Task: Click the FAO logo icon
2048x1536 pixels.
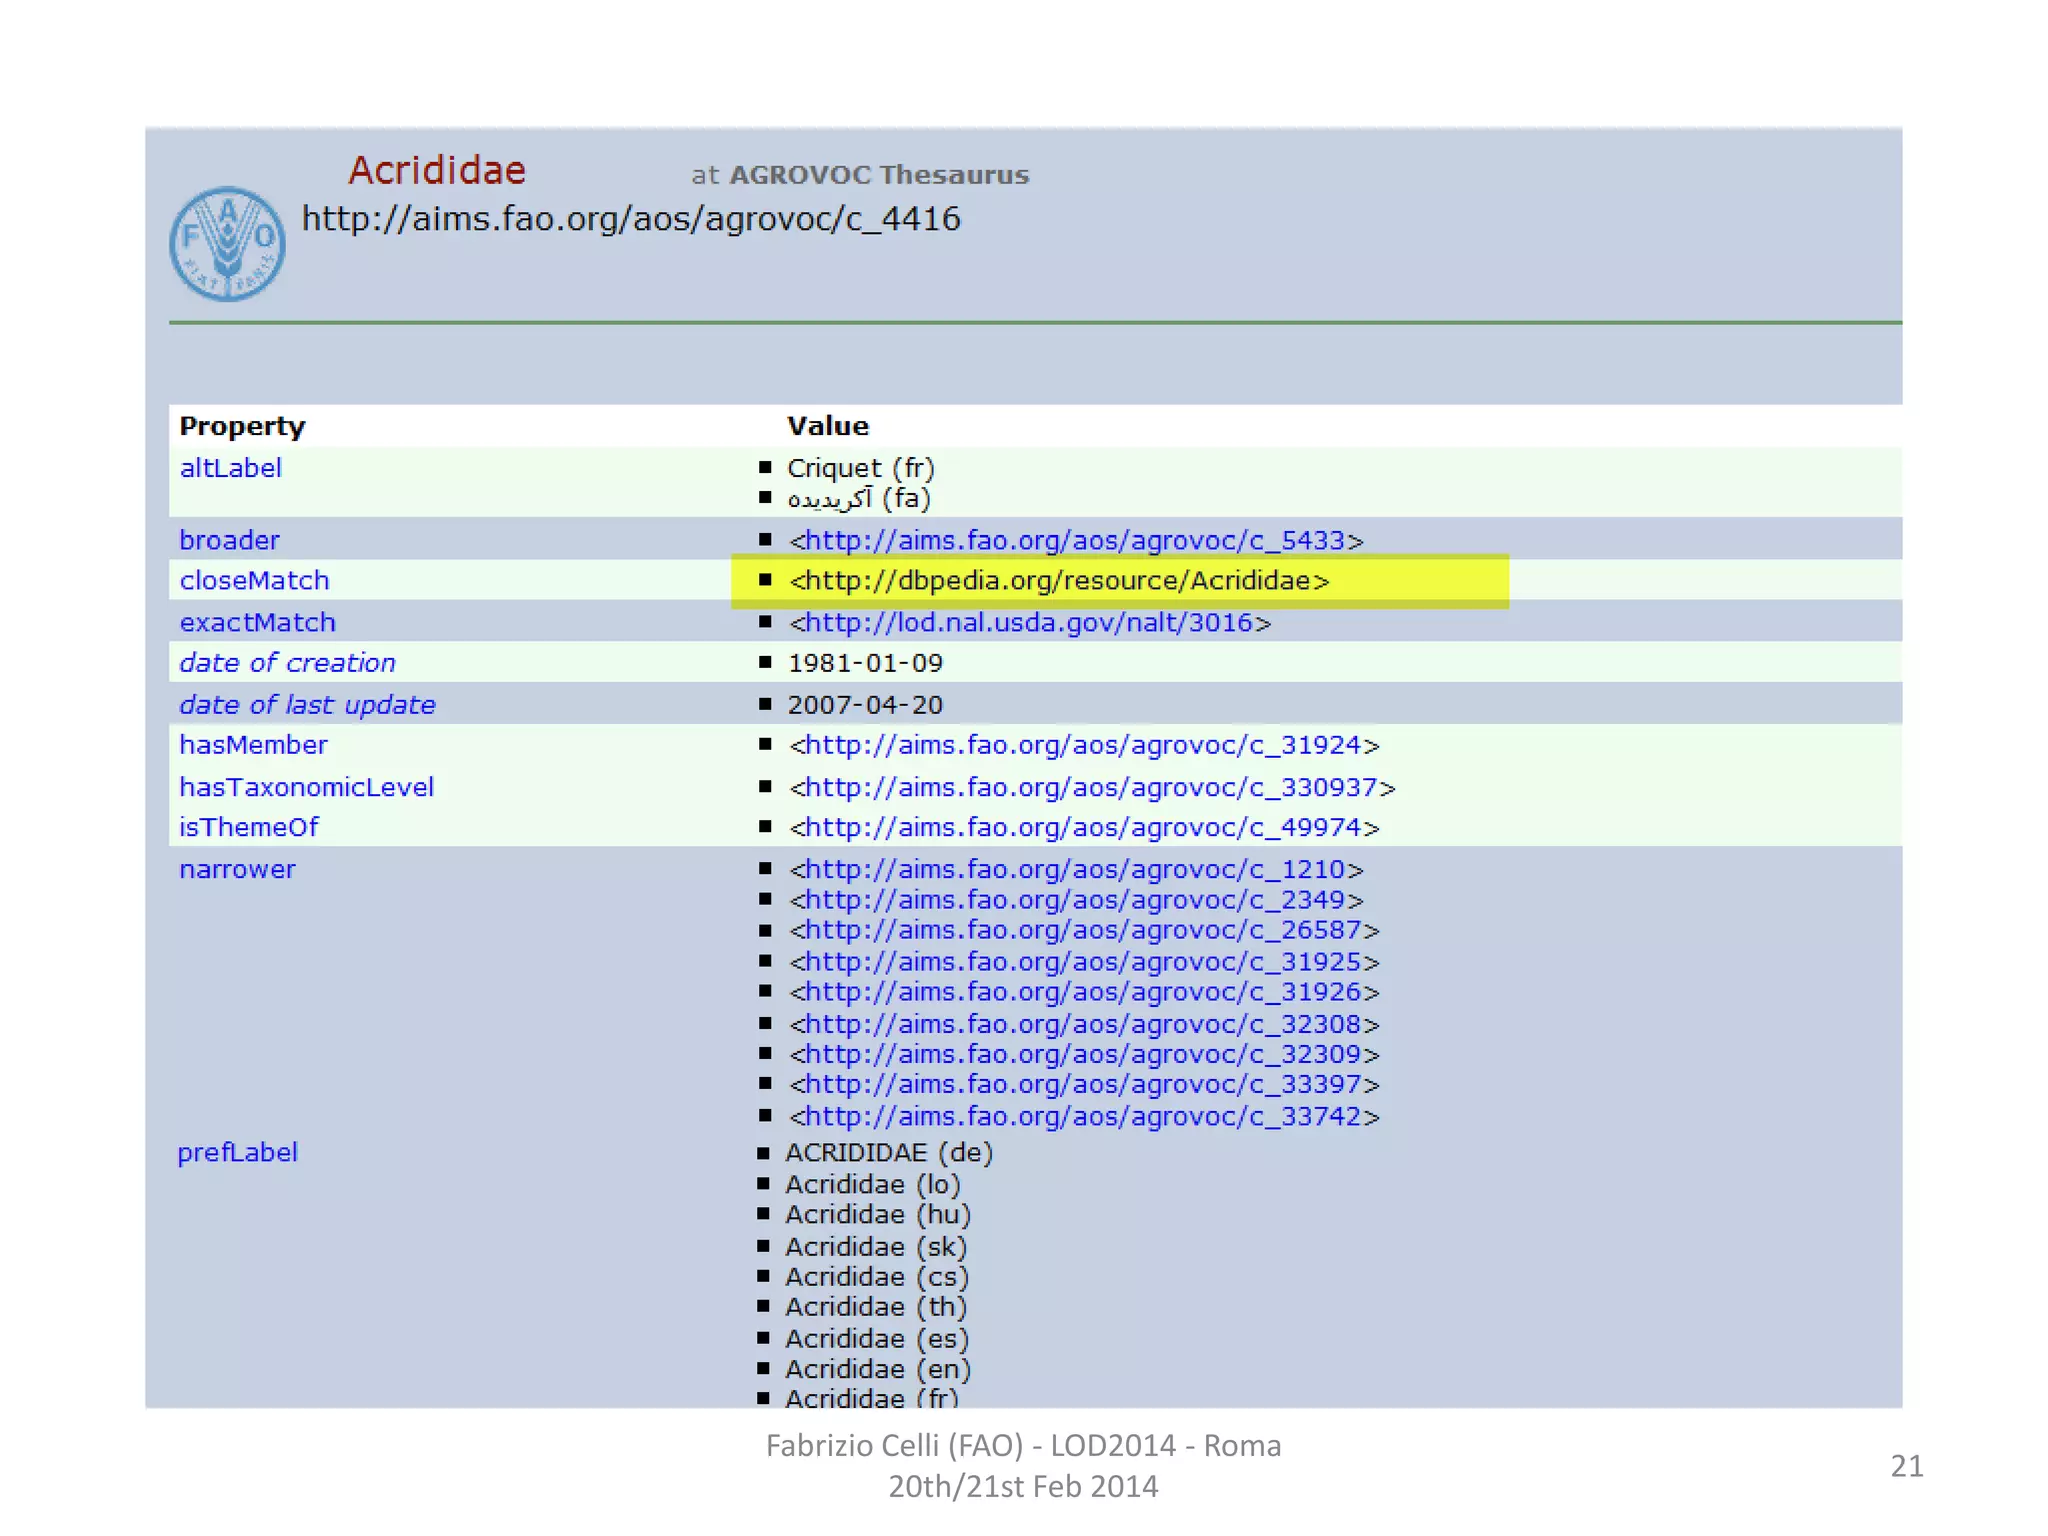Action: pyautogui.click(x=227, y=243)
